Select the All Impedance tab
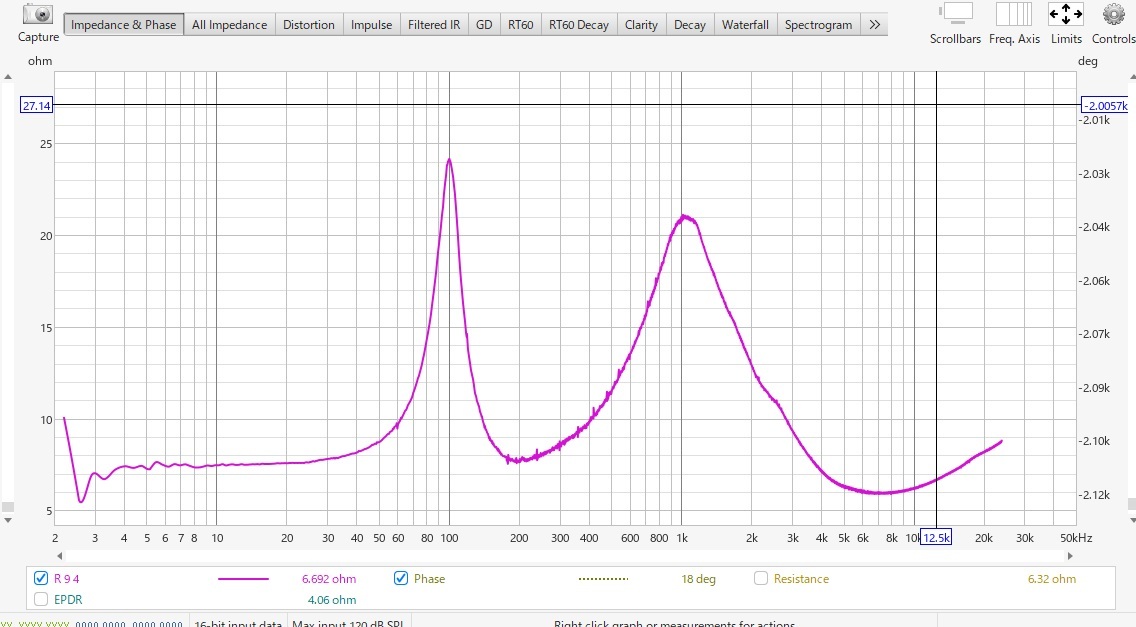The height and width of the screenshot is (627, 1136). [x=229, y=25]
